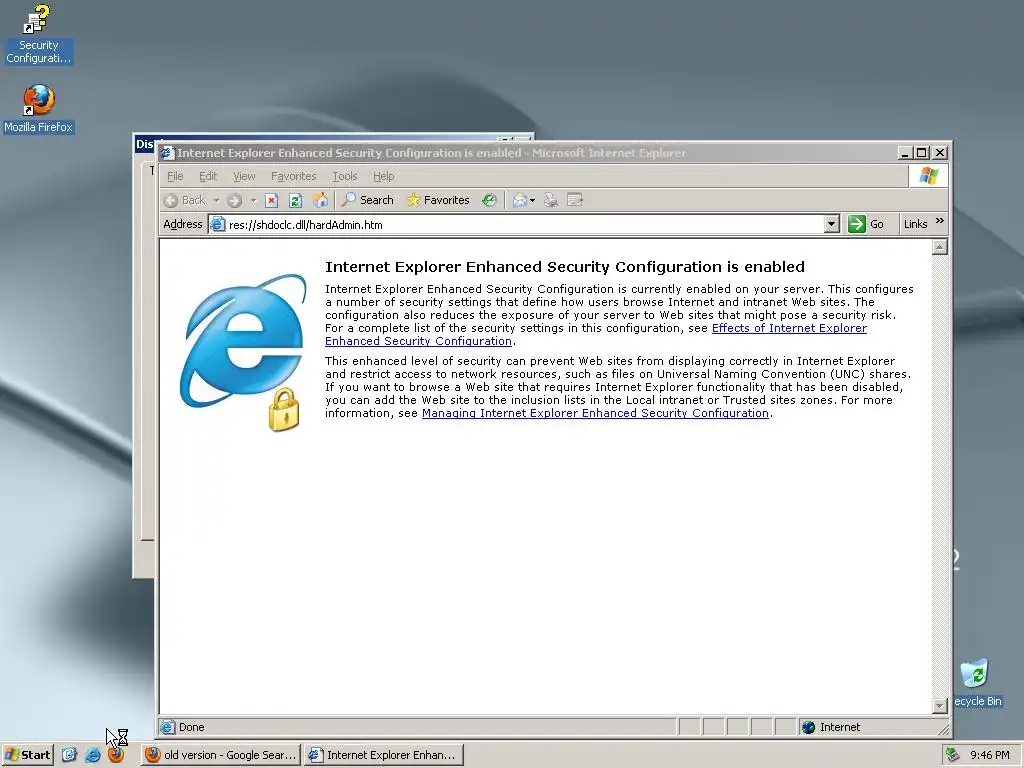The image size is (1024, 768).
Task: Expand the Mail button dropdown arrow
Action: tap(532, 200)
